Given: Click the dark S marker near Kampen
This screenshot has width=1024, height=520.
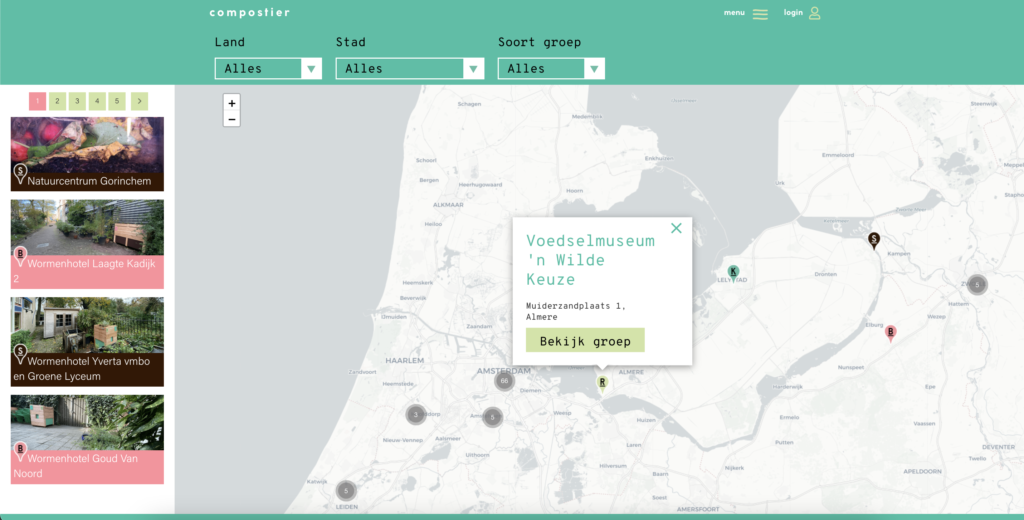Looking at the screenshot, I should pyautogui.click(x=874, y=239).
